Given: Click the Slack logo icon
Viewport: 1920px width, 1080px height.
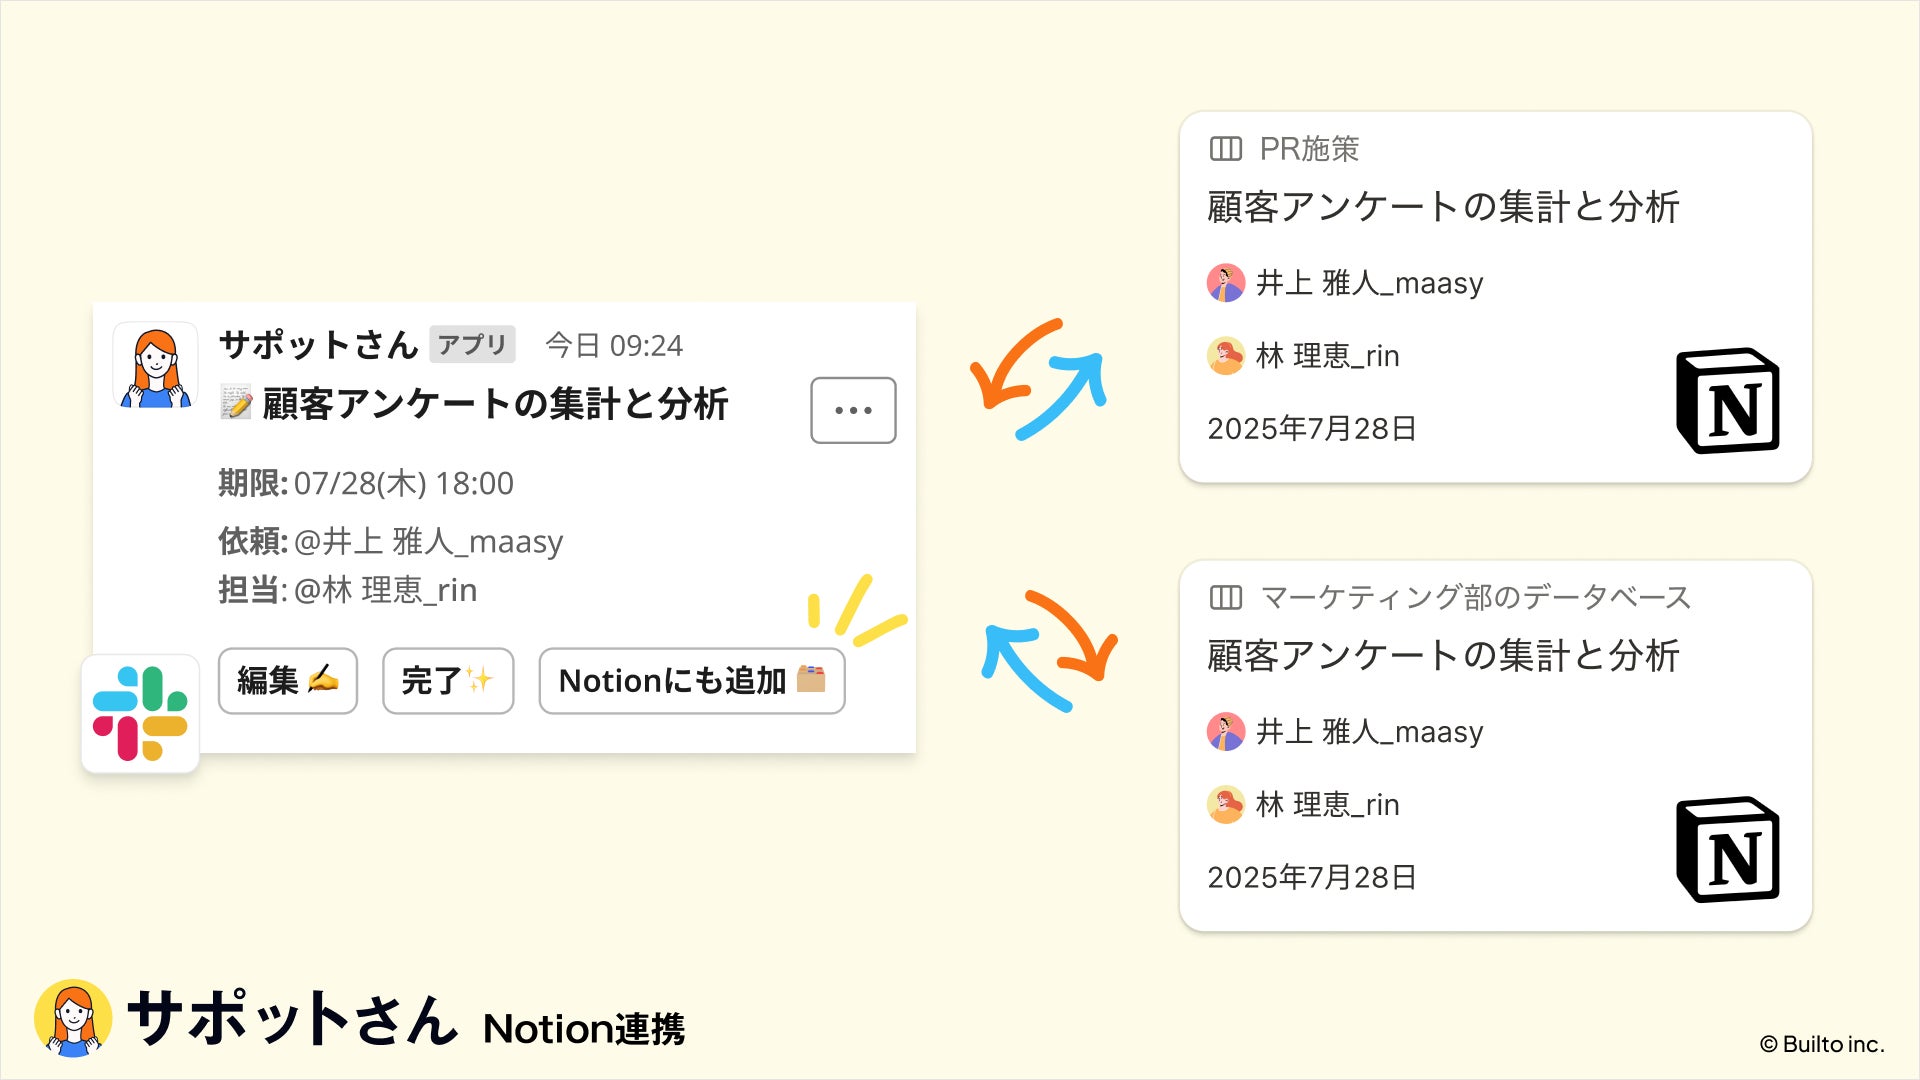Looking at the screenshot, I should pos(140,714).
